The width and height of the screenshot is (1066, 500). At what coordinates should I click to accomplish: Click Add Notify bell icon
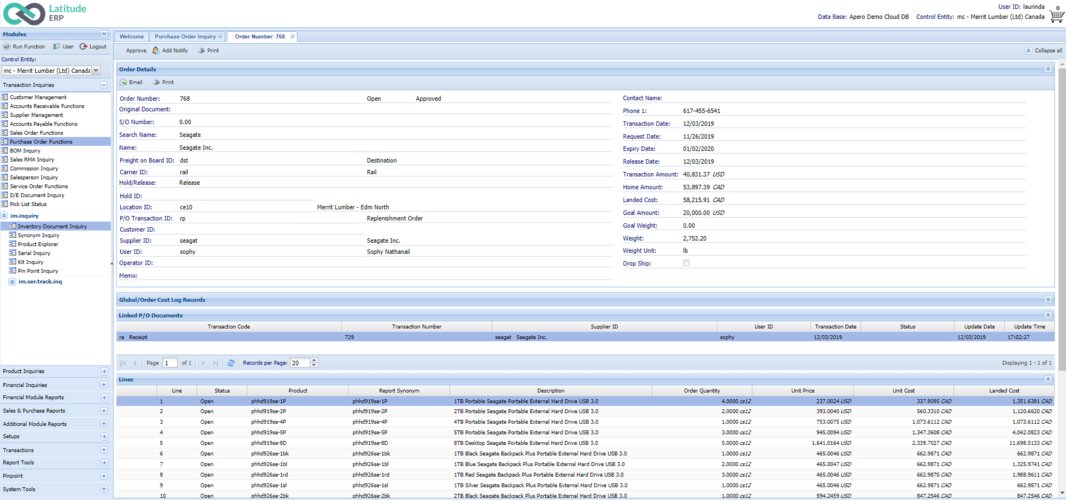pyautogui.click(x=155, y=50)
